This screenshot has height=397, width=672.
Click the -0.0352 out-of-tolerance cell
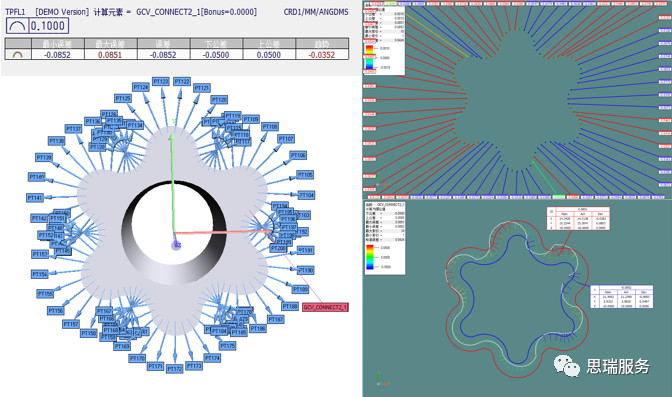tap(322, 55)
